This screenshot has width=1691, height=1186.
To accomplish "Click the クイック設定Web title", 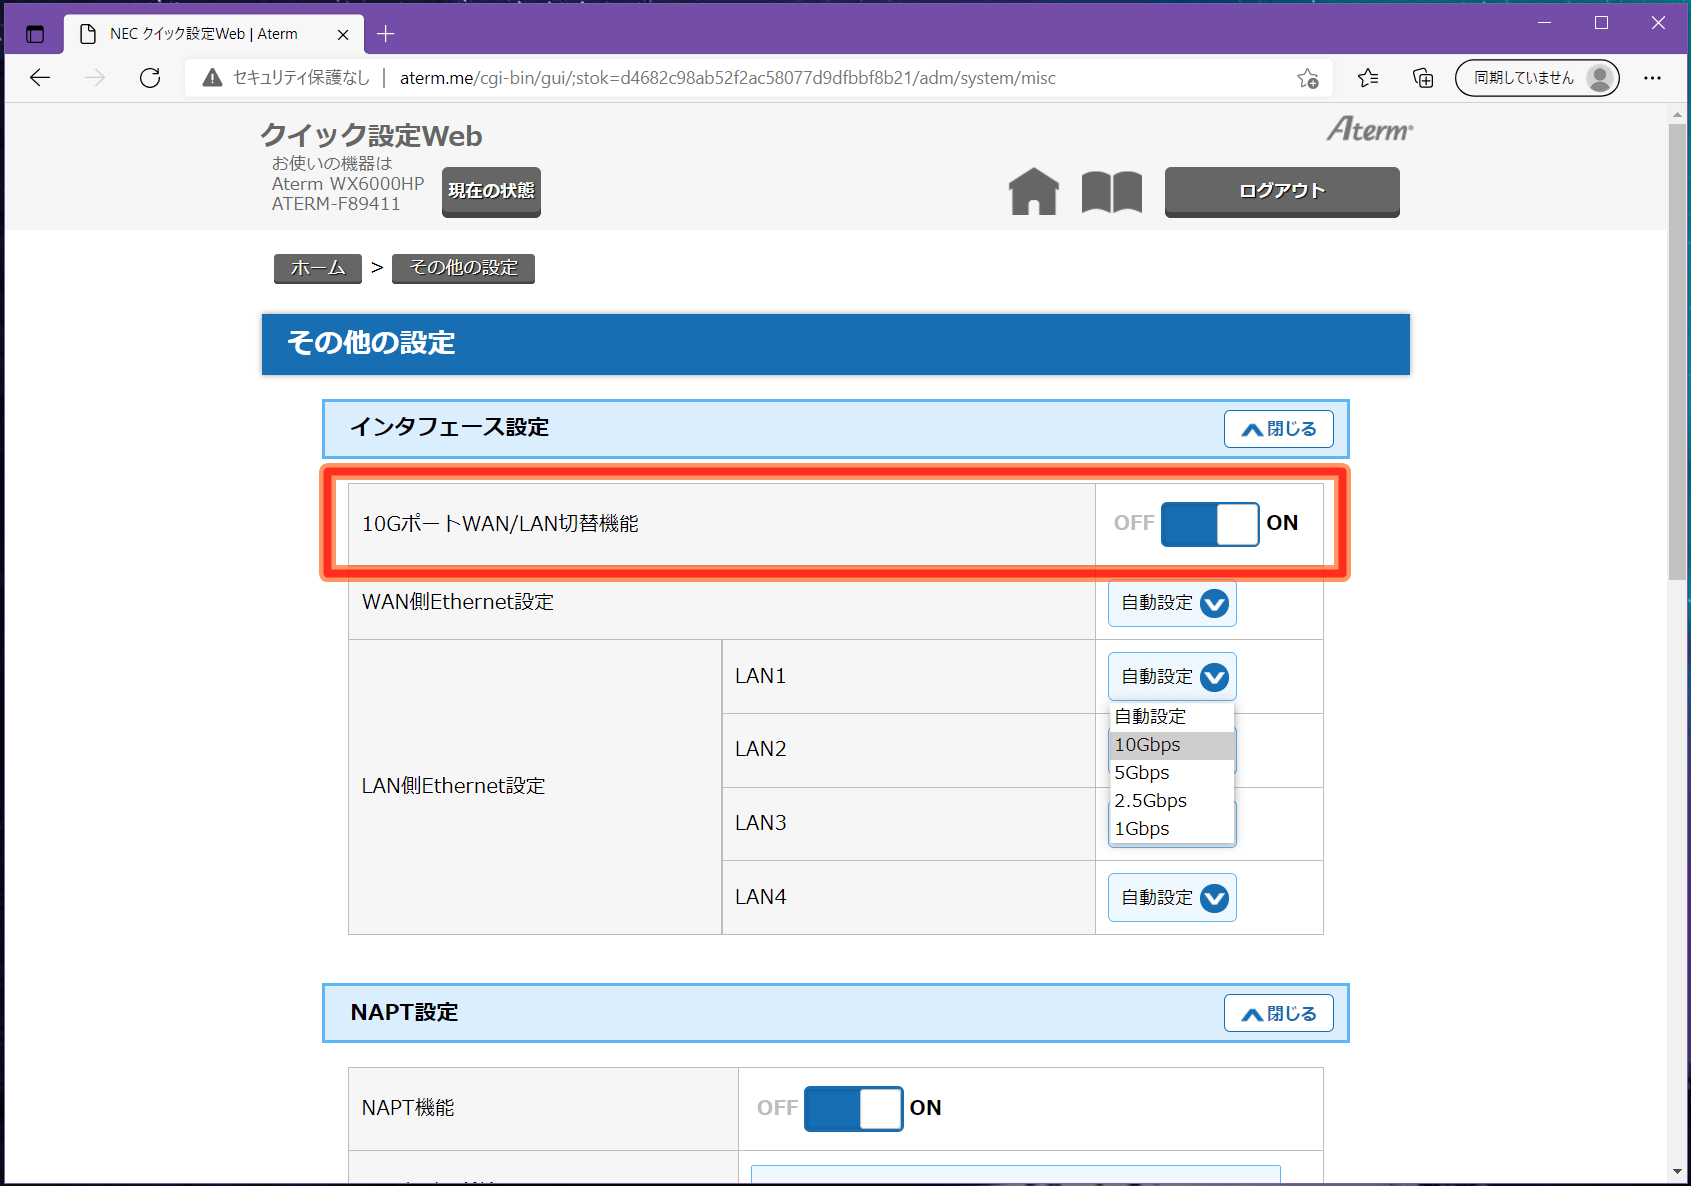I will (371, 136).
